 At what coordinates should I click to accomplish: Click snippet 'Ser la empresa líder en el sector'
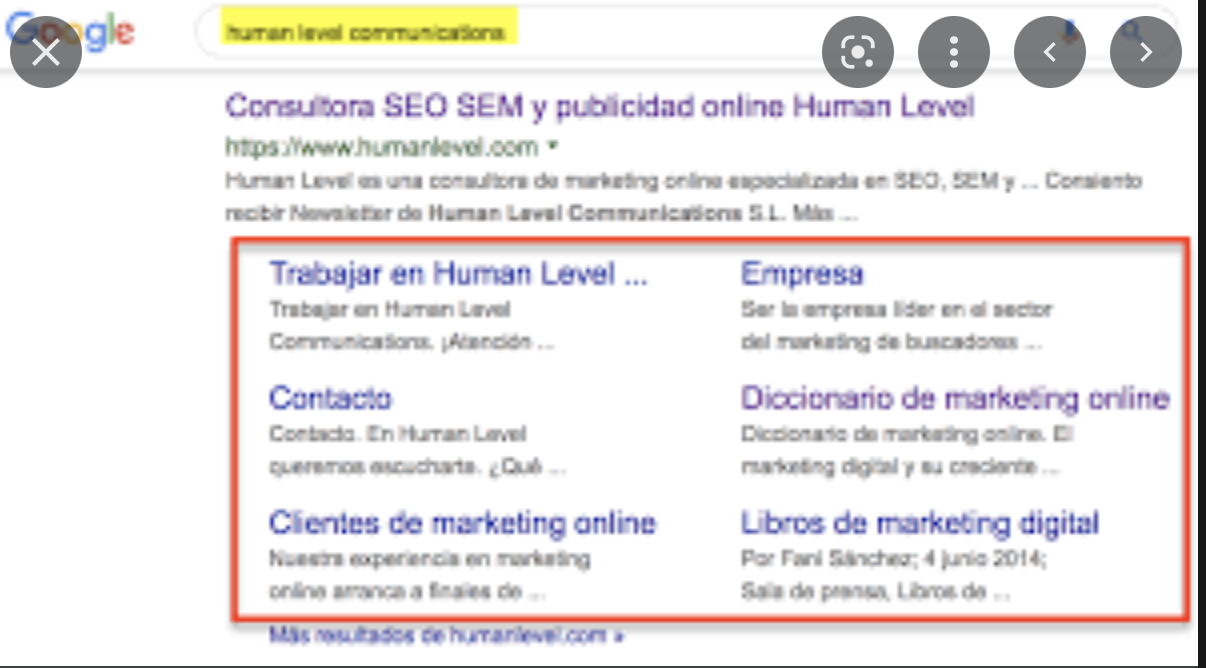point(897,310)
